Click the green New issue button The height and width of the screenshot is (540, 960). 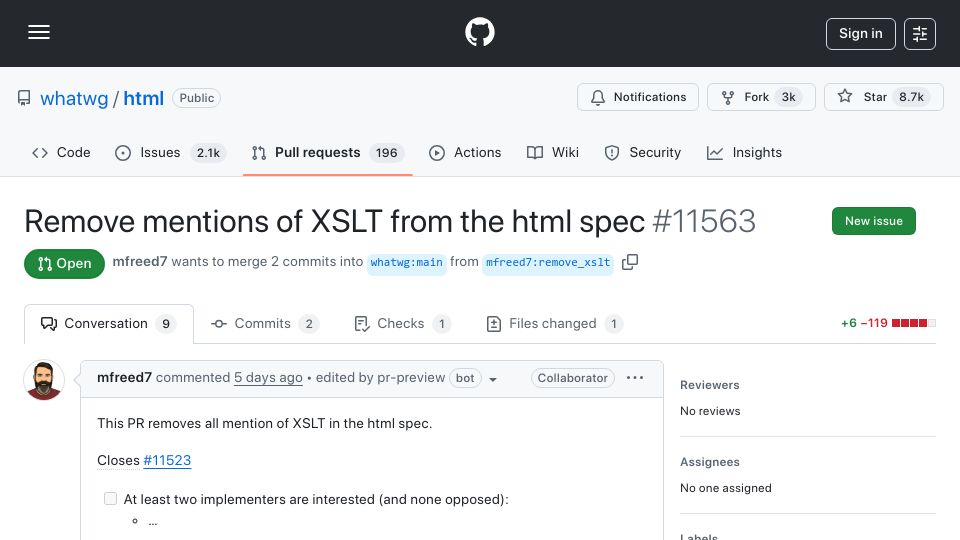click(874, 221)
